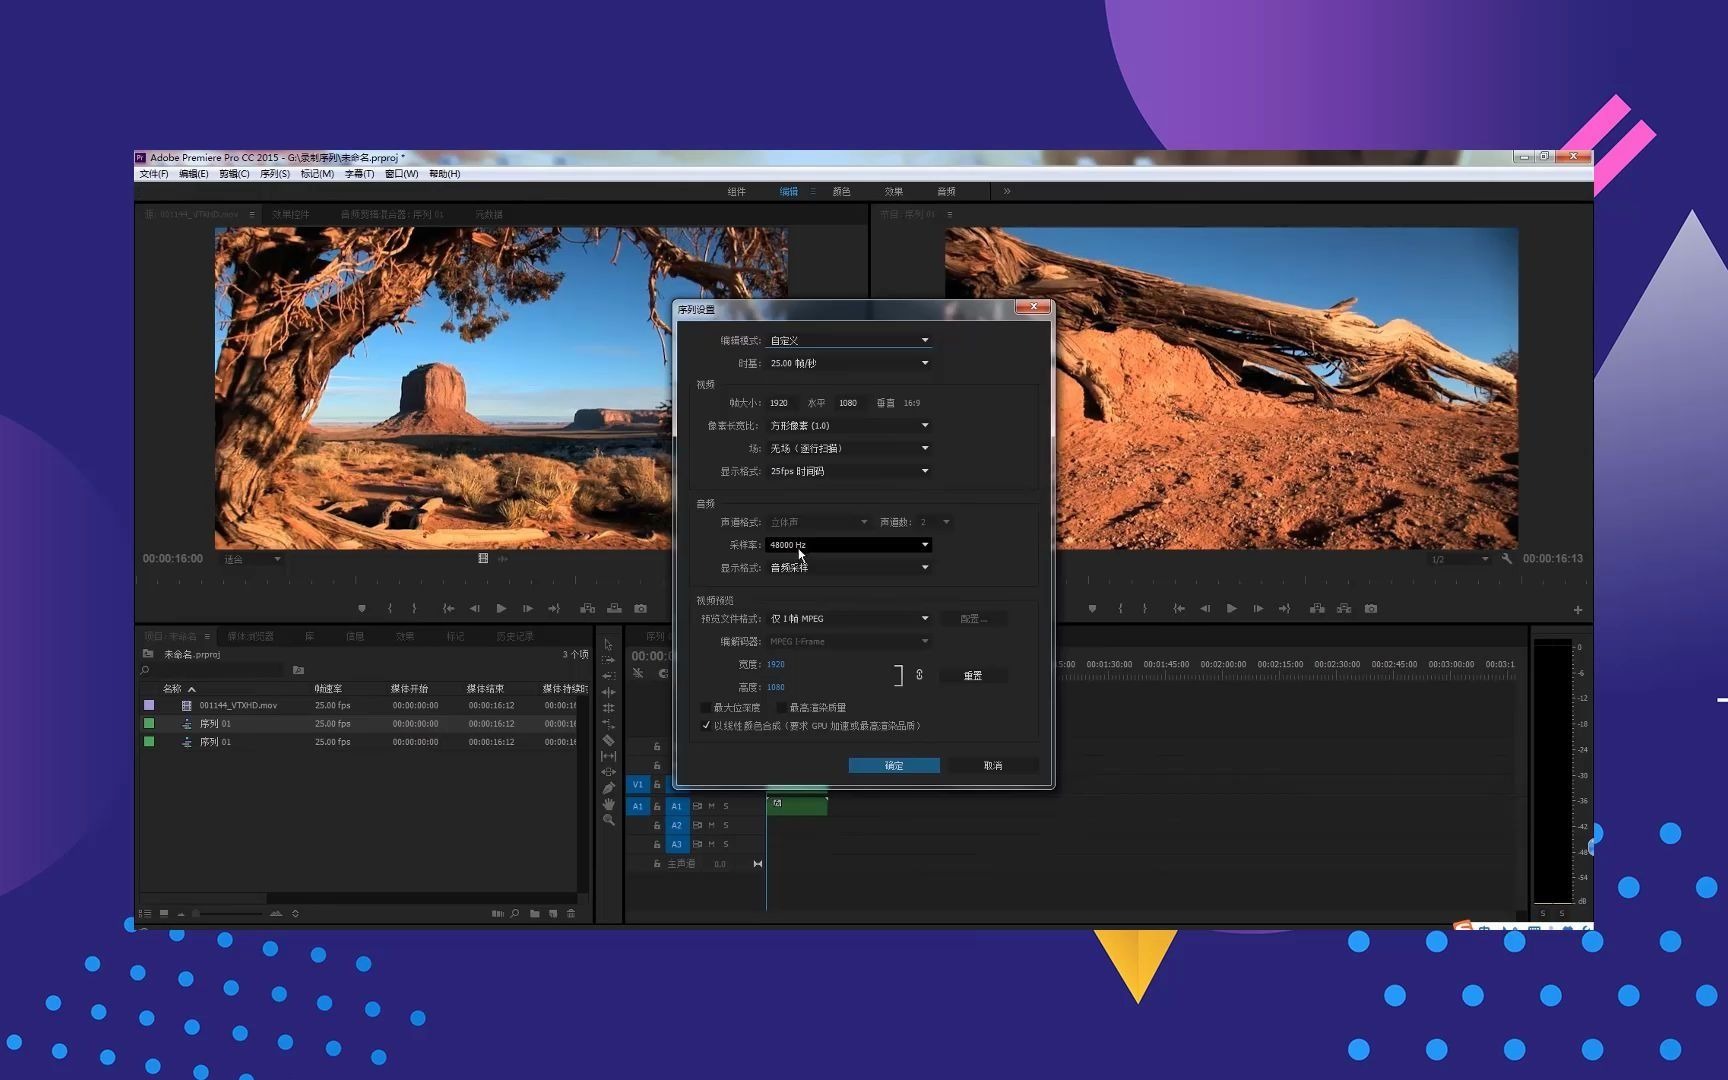The height and width of the screenshot is (1080, 1728).
Task: Open 采样率 dropdown showing 48000 Hz
Action: coord(849,545)
